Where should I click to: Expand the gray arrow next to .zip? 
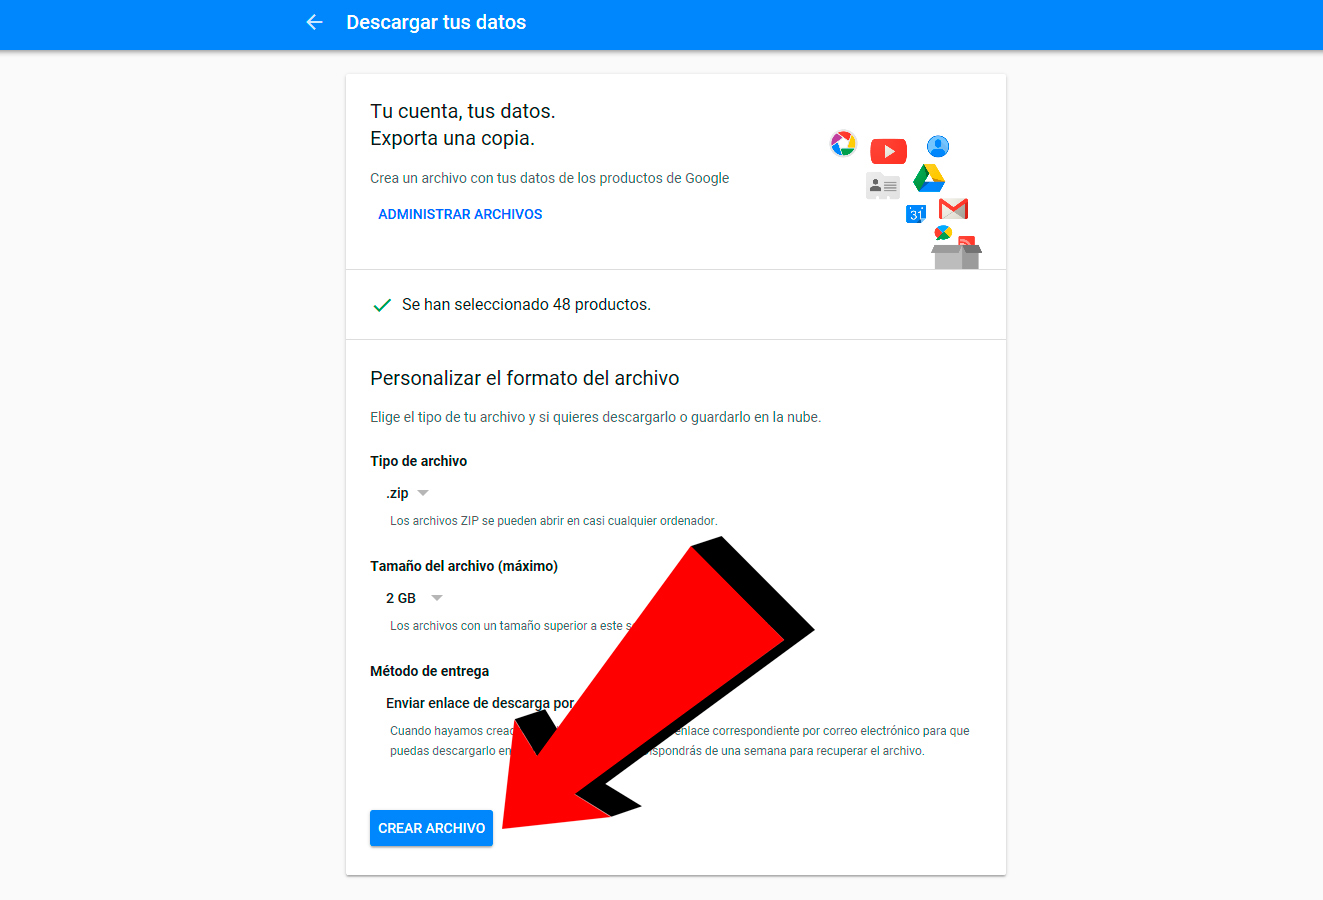[x=422, y=492]
